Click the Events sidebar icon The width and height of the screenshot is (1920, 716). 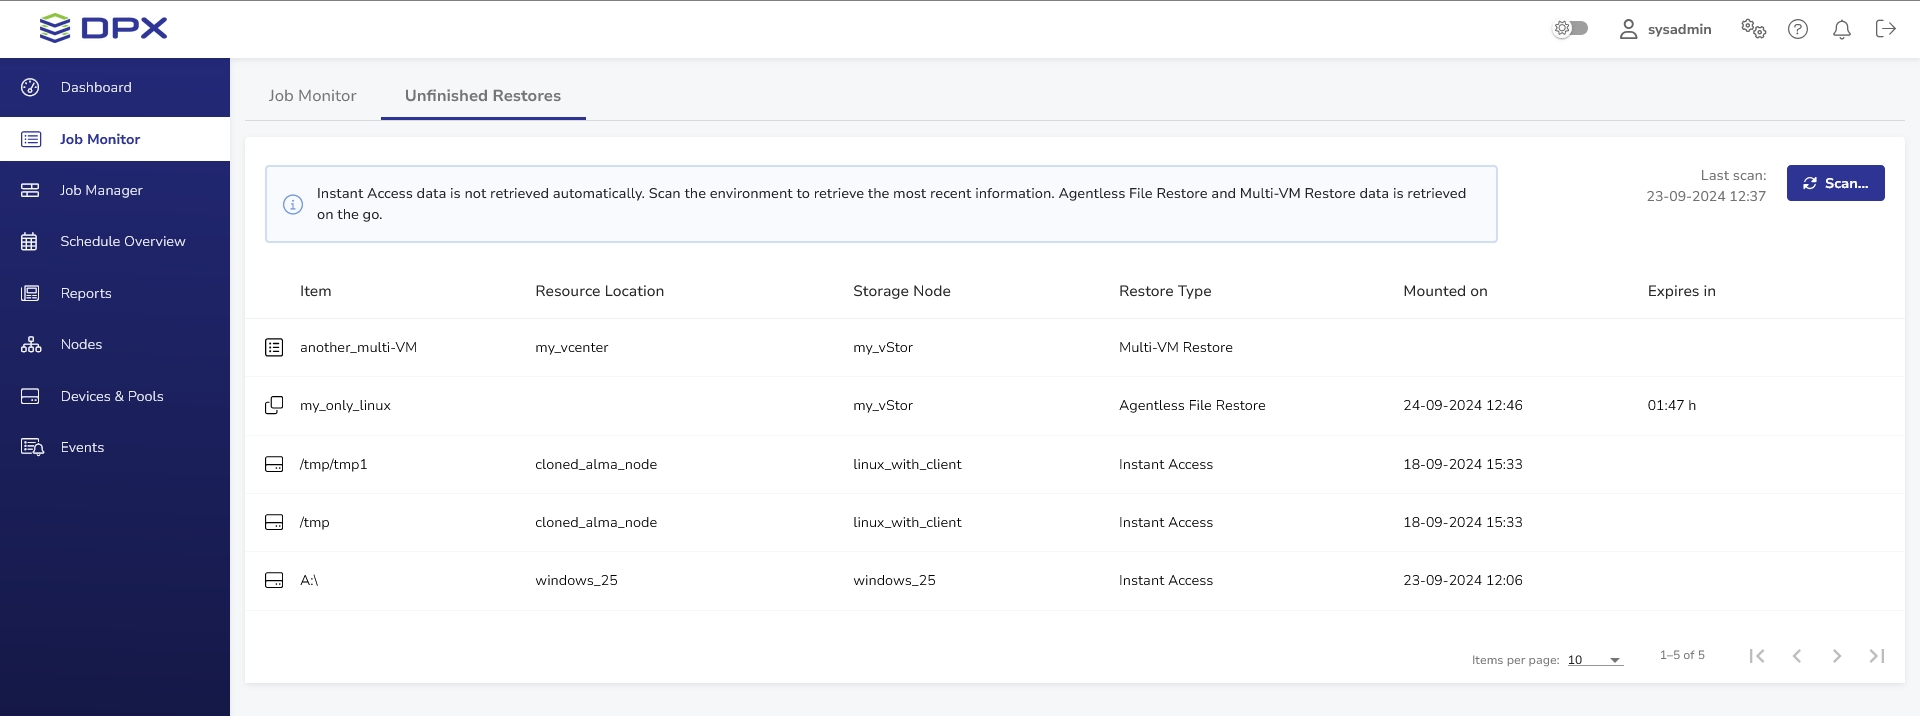click(x=32, y=447)
